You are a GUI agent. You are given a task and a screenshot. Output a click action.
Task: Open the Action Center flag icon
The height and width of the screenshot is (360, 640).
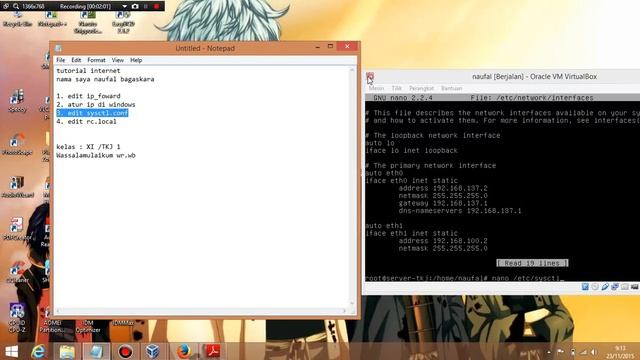click(x=560, y=352)
